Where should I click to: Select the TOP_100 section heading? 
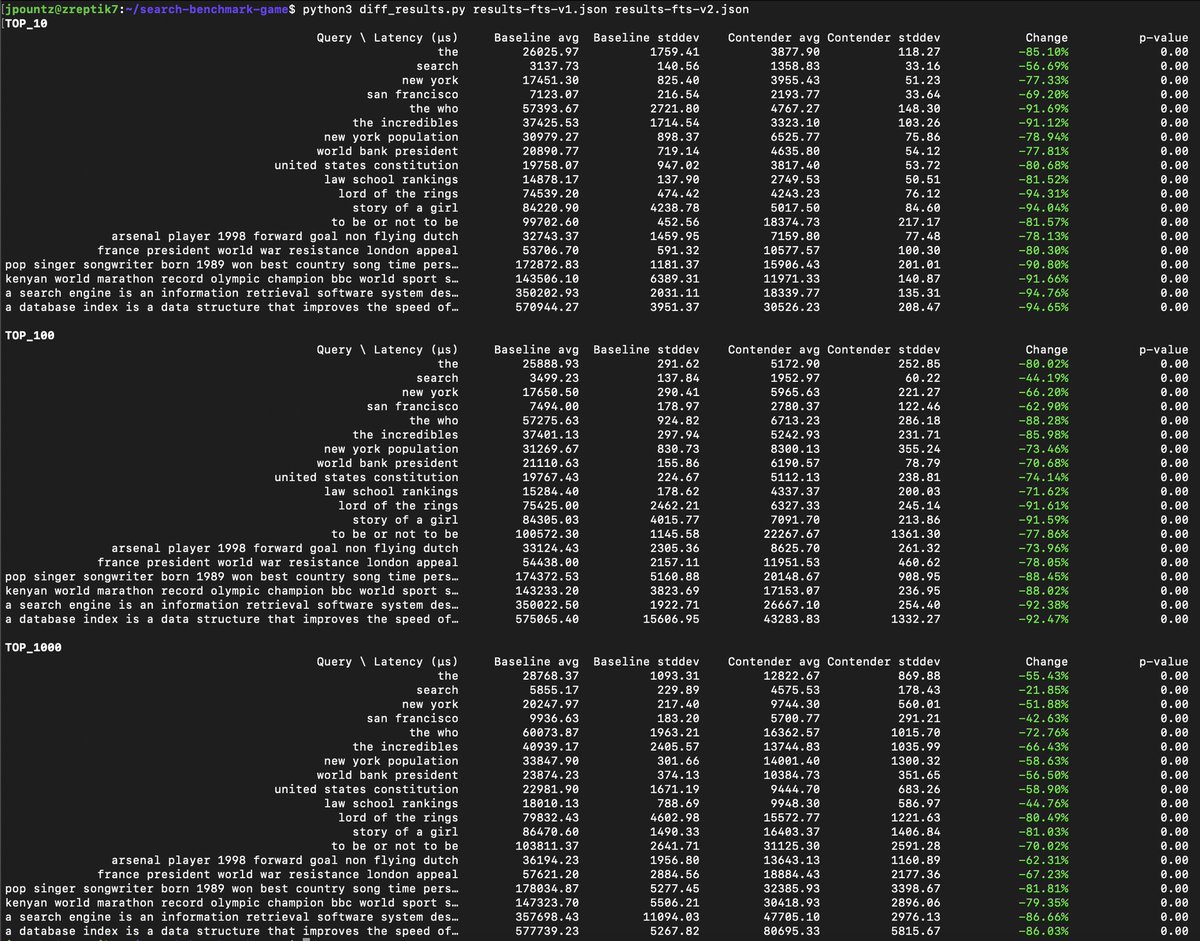pos(29,336)
